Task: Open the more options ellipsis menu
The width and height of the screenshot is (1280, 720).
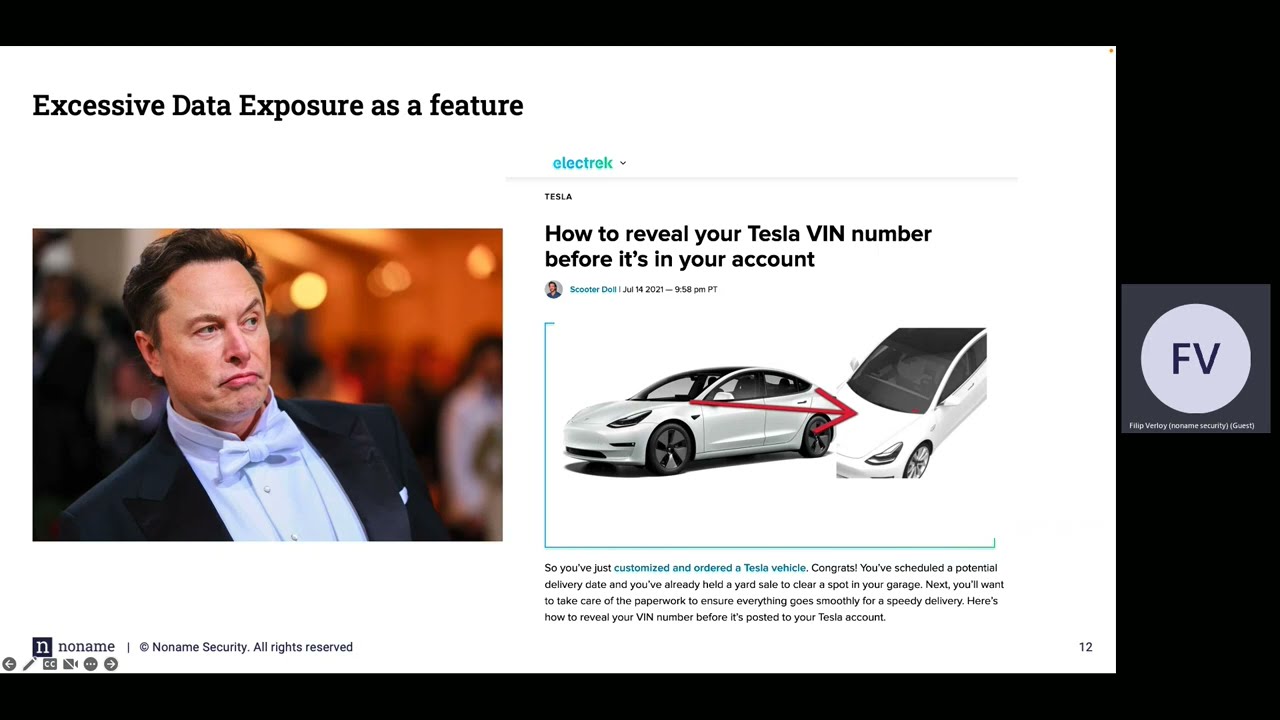Action: pos(90,664)
